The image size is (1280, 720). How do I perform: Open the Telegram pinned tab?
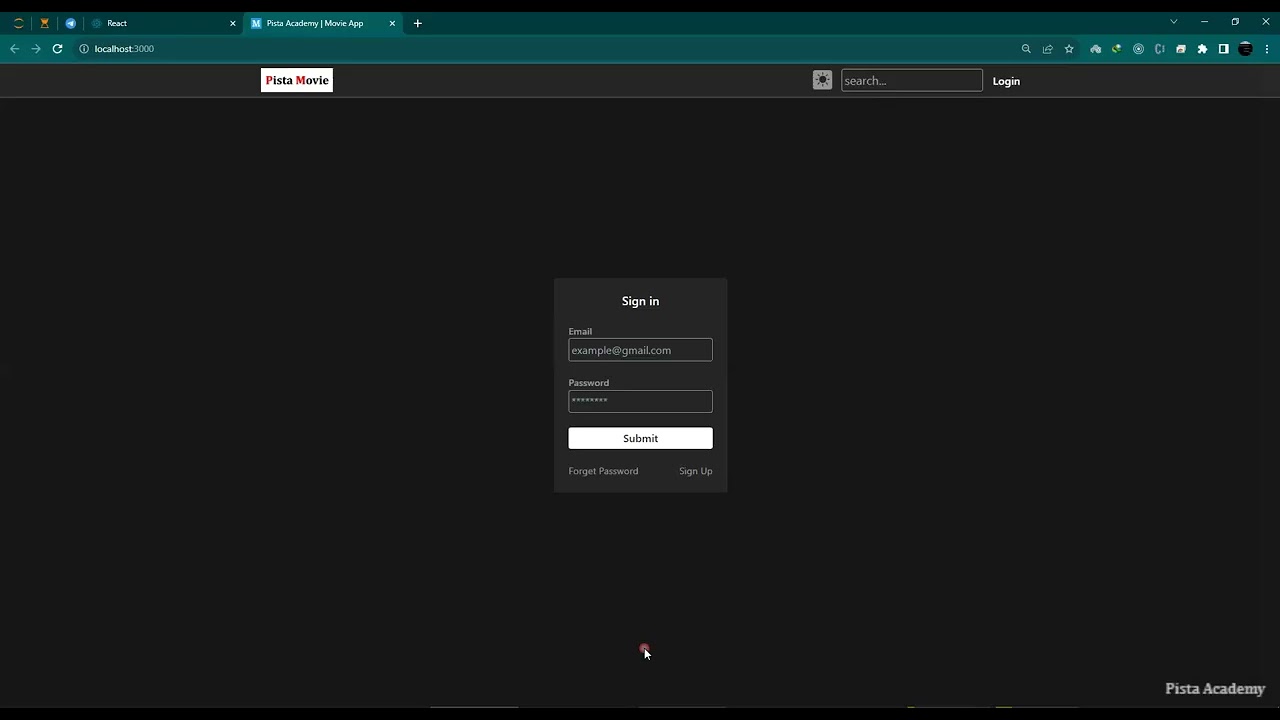pyautogui.click(x=70, y=23)
